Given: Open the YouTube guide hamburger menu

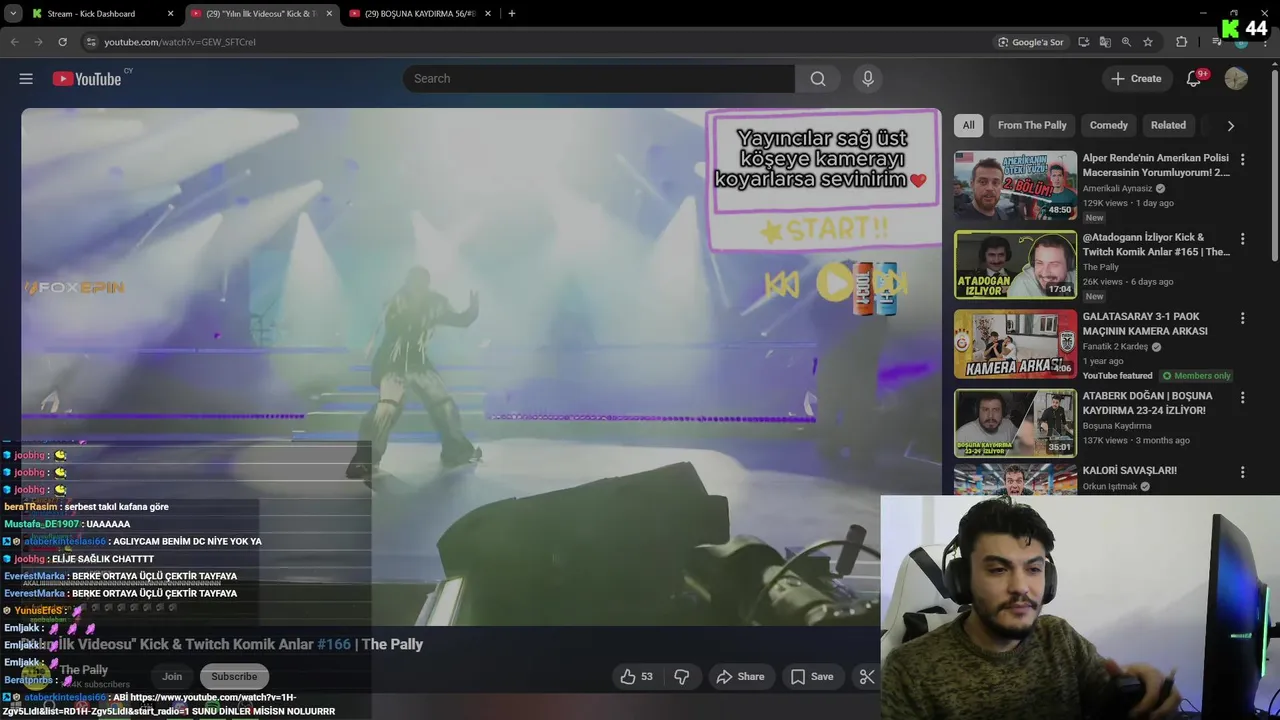Looking at the screenshot, I should [x=26, y=79].
